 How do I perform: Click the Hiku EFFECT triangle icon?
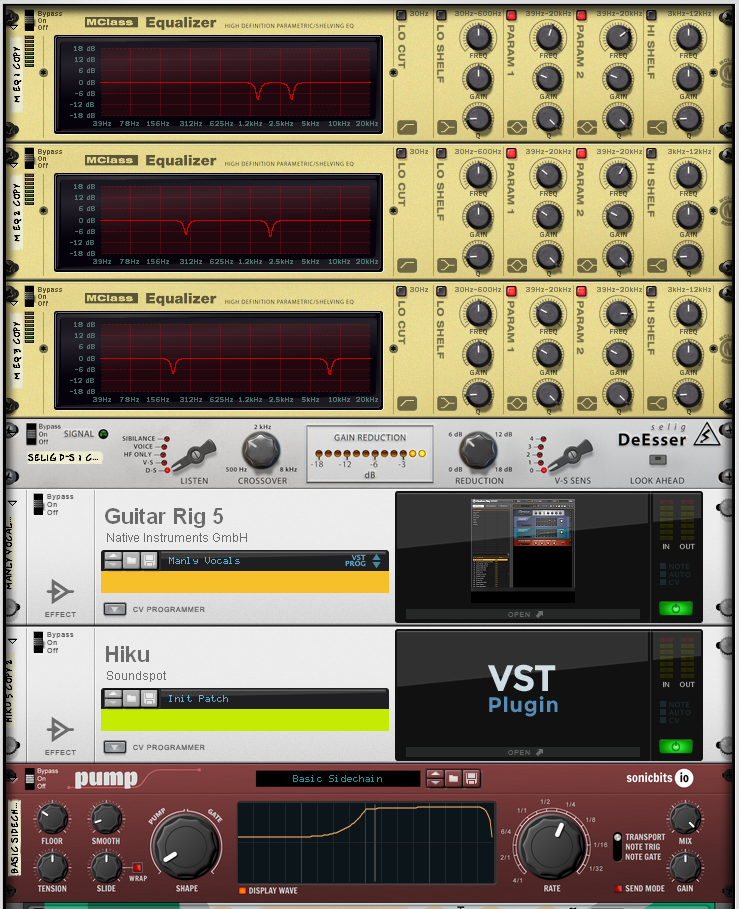click(60, 729)
